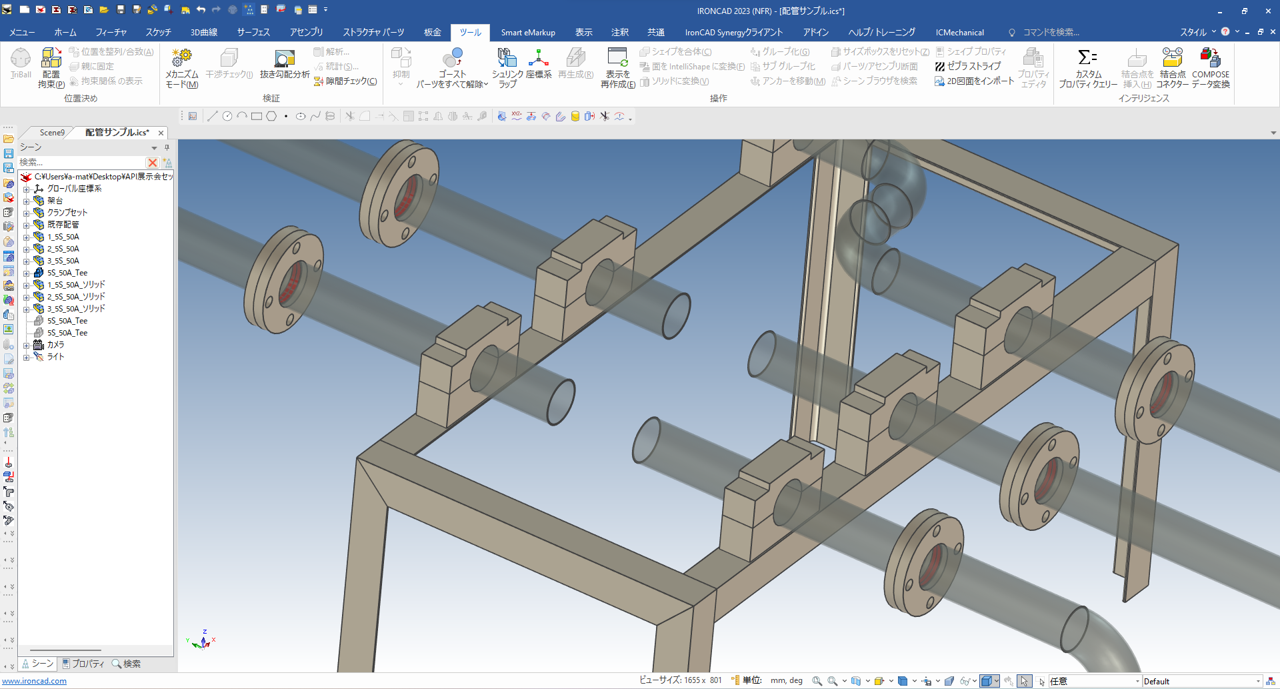Screen dimensions: 1280x689
Task: Click the シーン search input field
Action: (x=80, y=162)
